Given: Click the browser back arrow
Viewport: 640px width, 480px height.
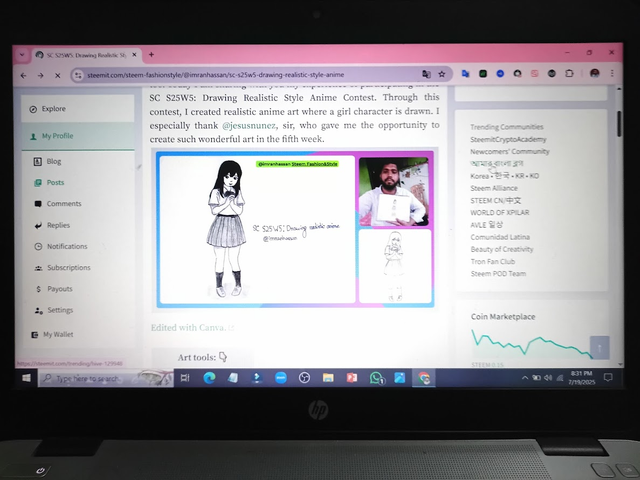Looking at the screenshot, I should tap(23, 76).
